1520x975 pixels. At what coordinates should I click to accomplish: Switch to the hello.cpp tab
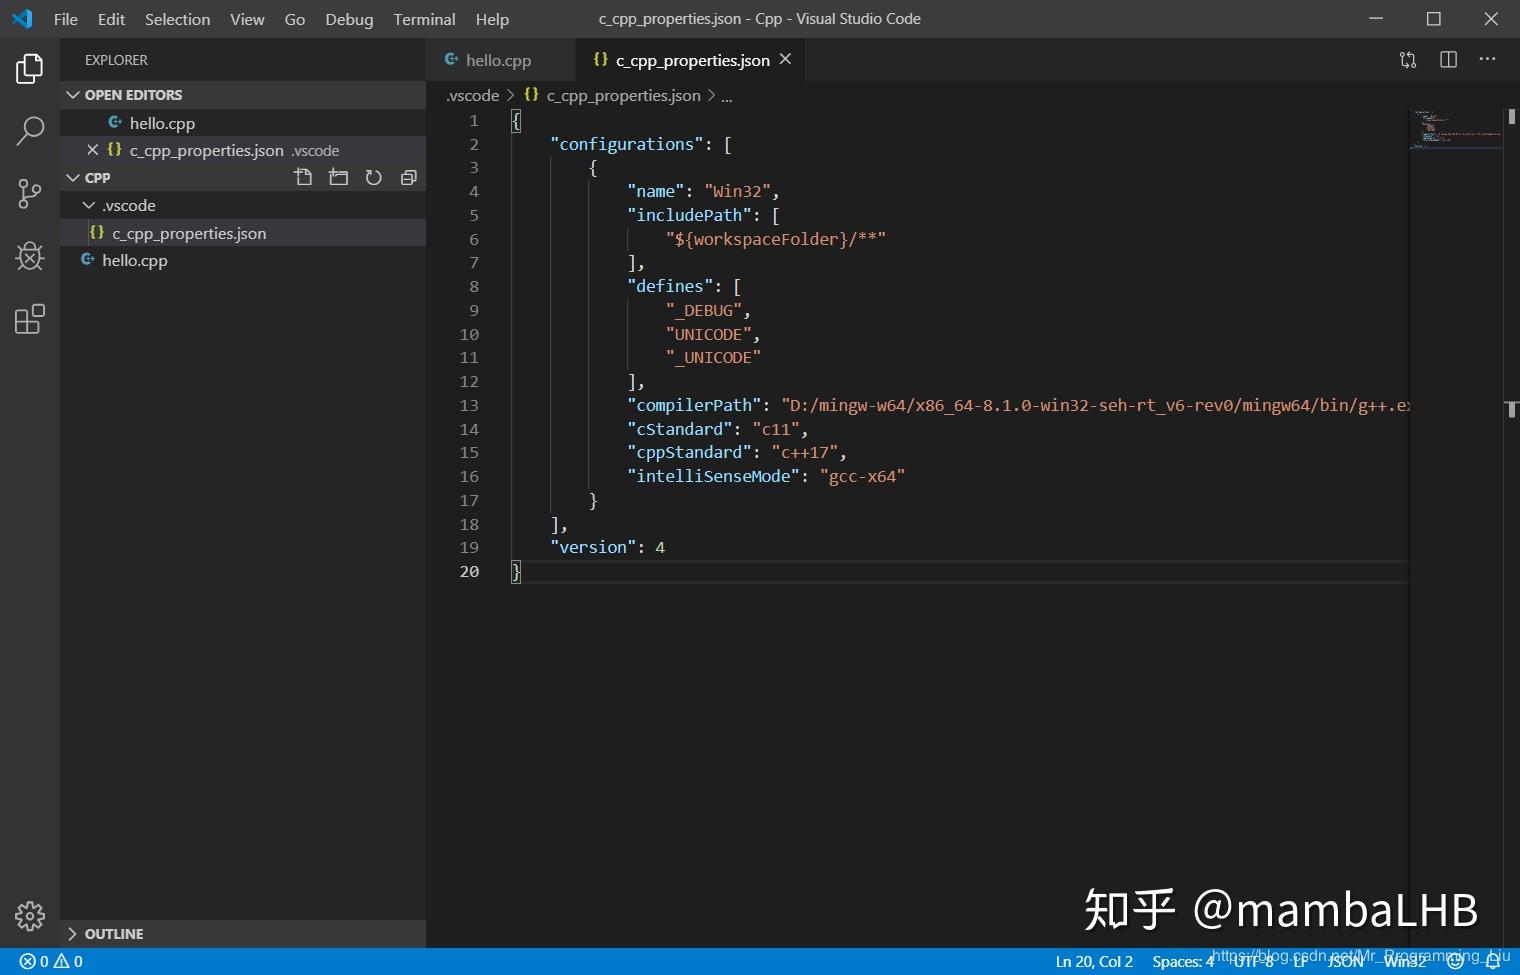(x=497, y=60)
